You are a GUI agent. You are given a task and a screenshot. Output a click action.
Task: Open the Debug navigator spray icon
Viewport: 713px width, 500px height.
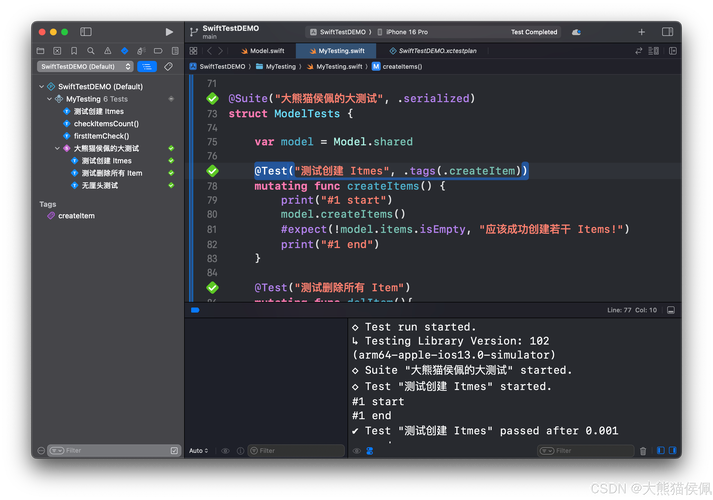141,51
